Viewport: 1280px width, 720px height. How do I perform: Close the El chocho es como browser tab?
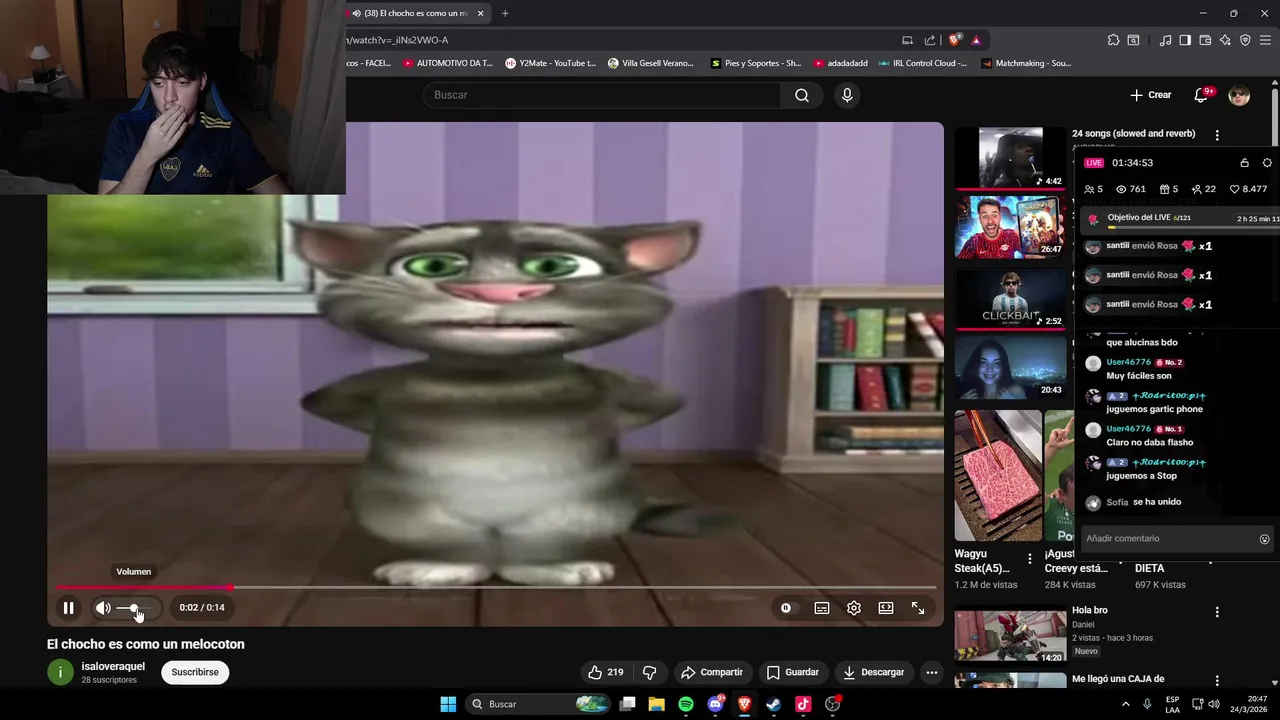click(480, 13)
